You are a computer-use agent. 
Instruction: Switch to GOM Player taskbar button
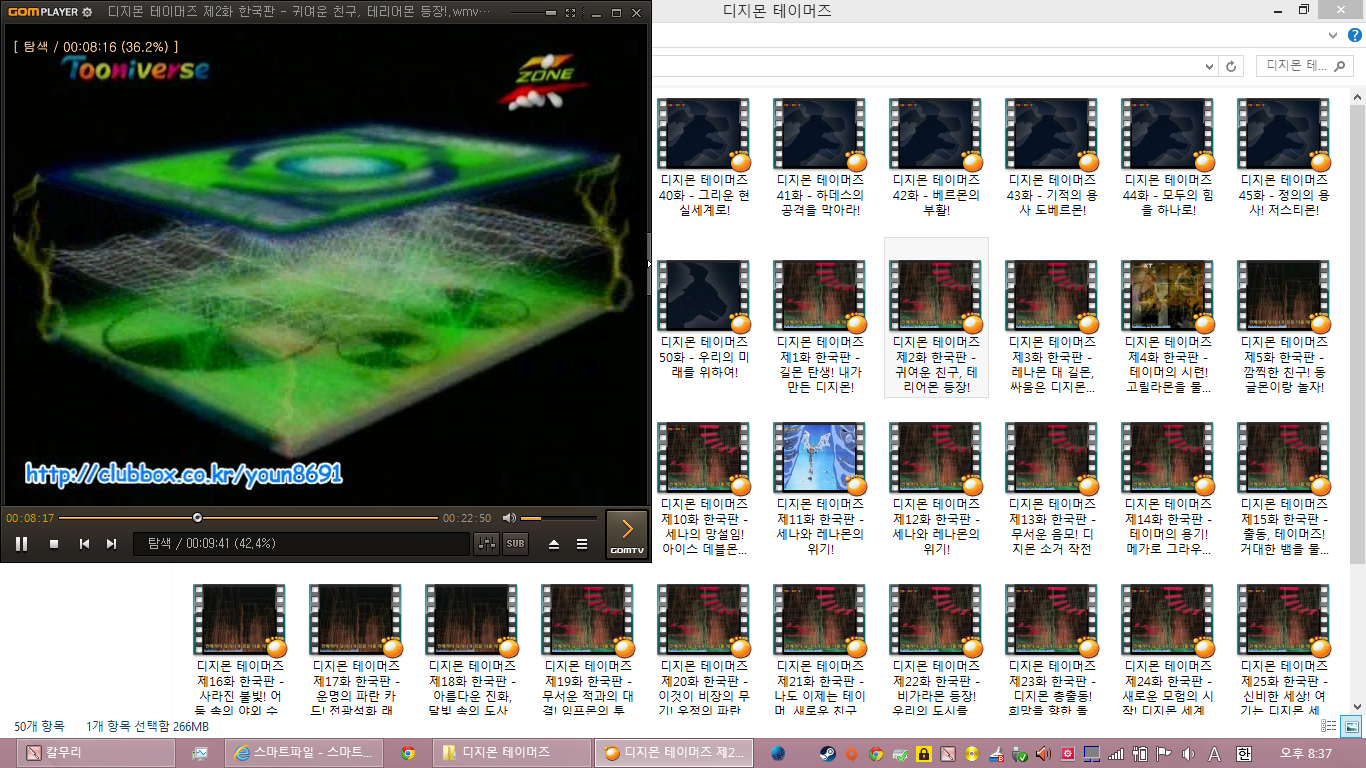coord(673,753)
